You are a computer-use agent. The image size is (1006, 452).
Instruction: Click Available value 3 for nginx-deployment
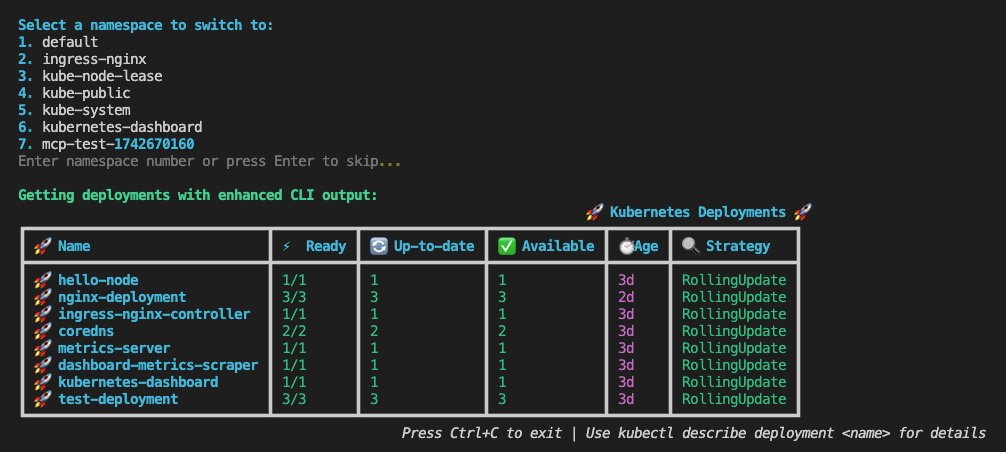(x=502, y=297)
